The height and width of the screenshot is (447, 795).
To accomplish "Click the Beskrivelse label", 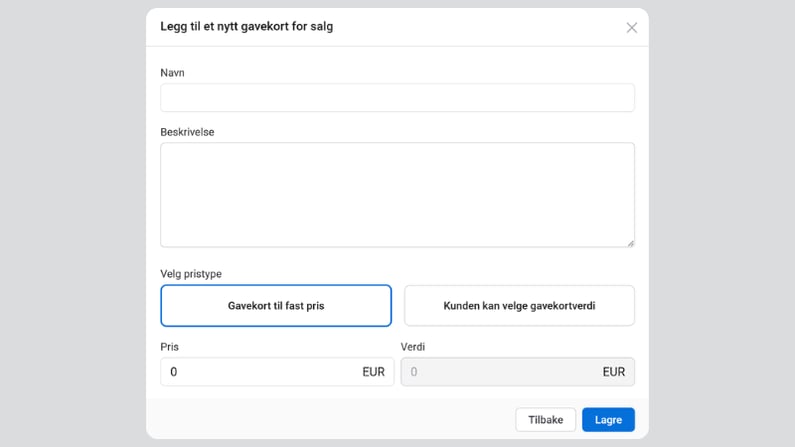I will [x=187, y=132].
